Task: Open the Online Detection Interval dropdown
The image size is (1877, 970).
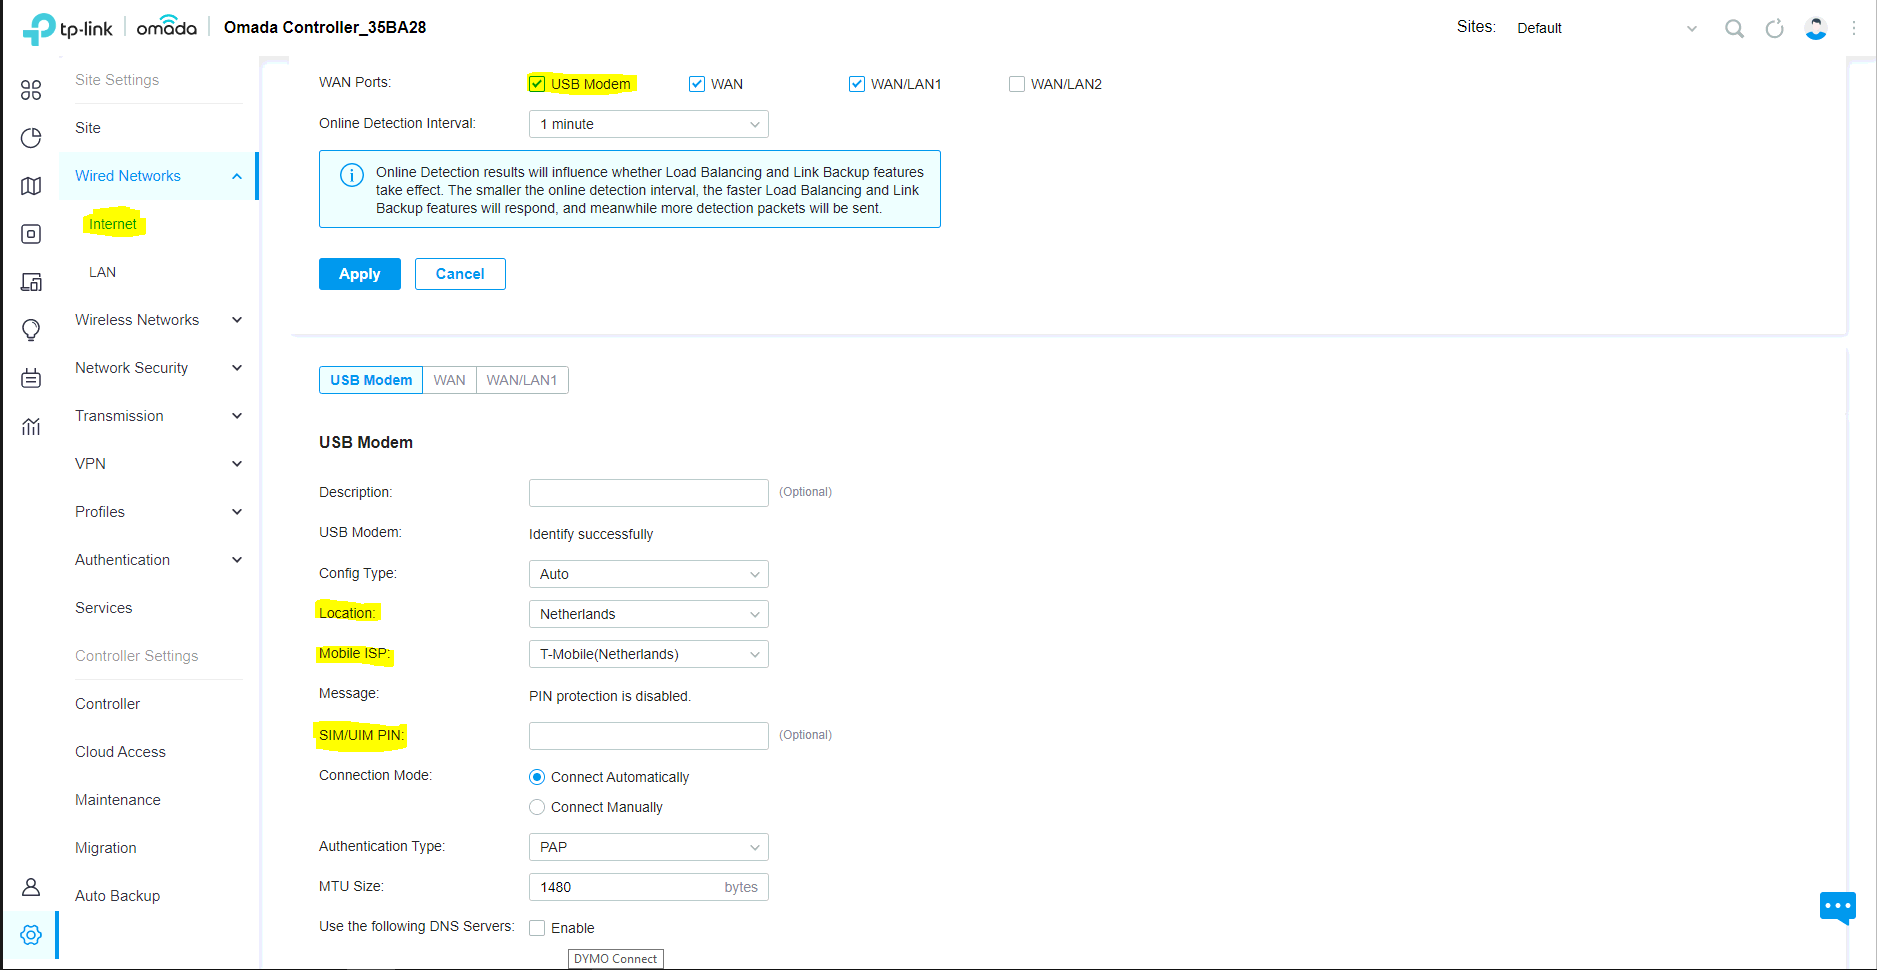Action: [648, 124]
